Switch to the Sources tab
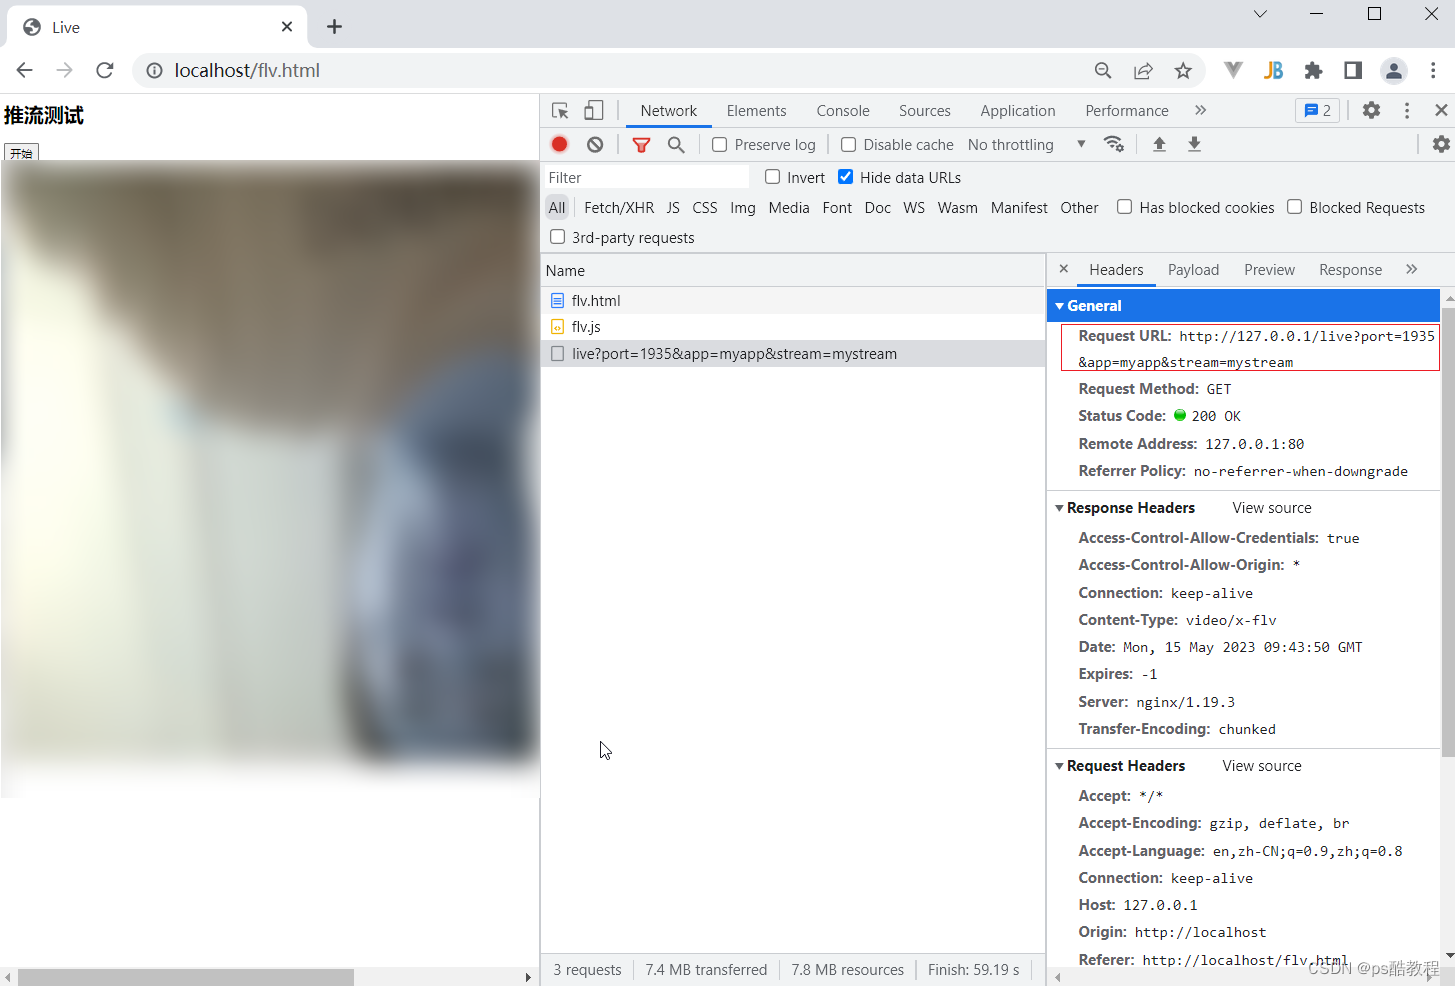 click(x=925, y=111)
